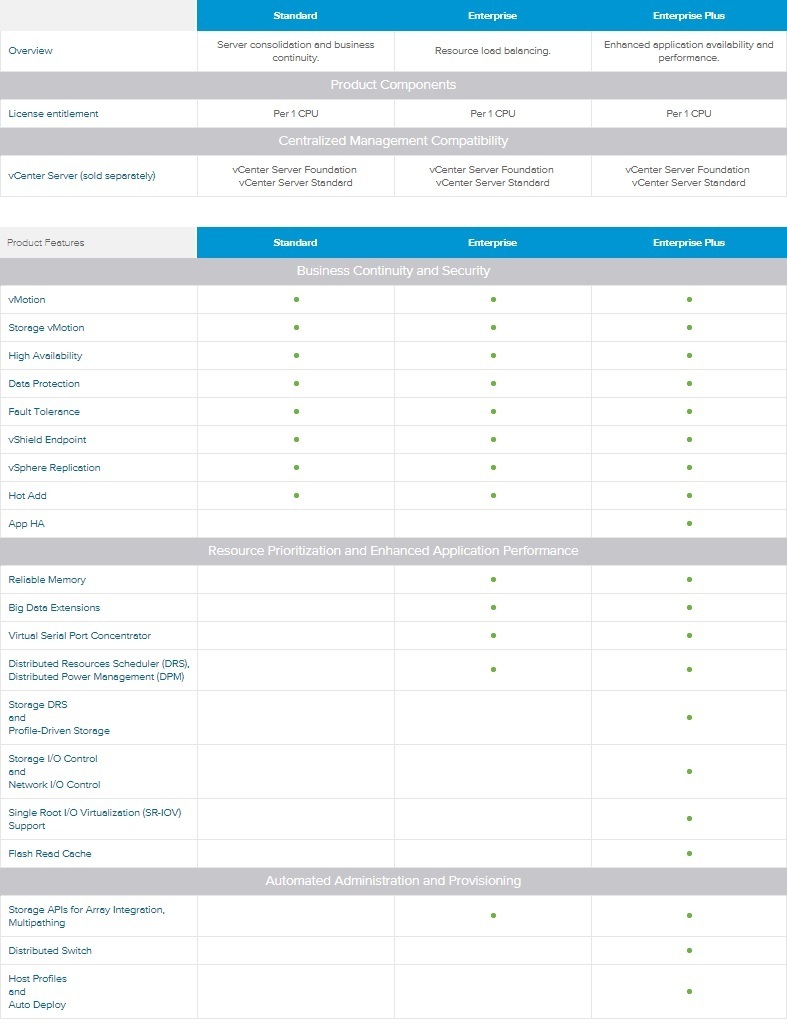
Task: Click the Enterprise Plus header in the top table
Action: pos(689,16)
